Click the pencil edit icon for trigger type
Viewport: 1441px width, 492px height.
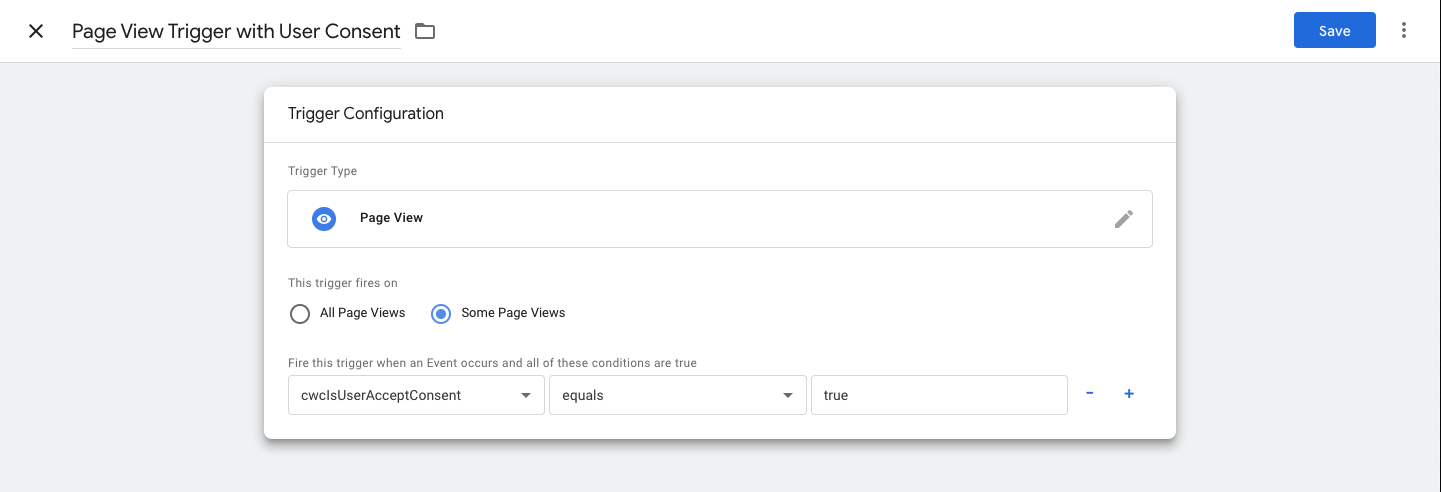(x=1124, y=219)
